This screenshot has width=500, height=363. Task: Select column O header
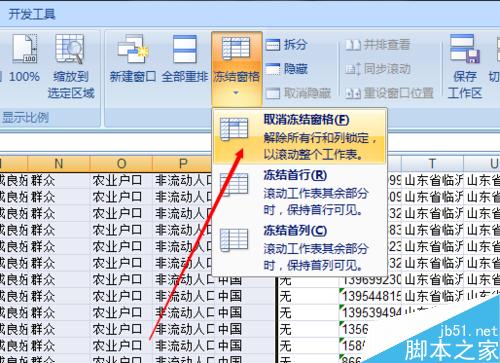click(121, 164)
